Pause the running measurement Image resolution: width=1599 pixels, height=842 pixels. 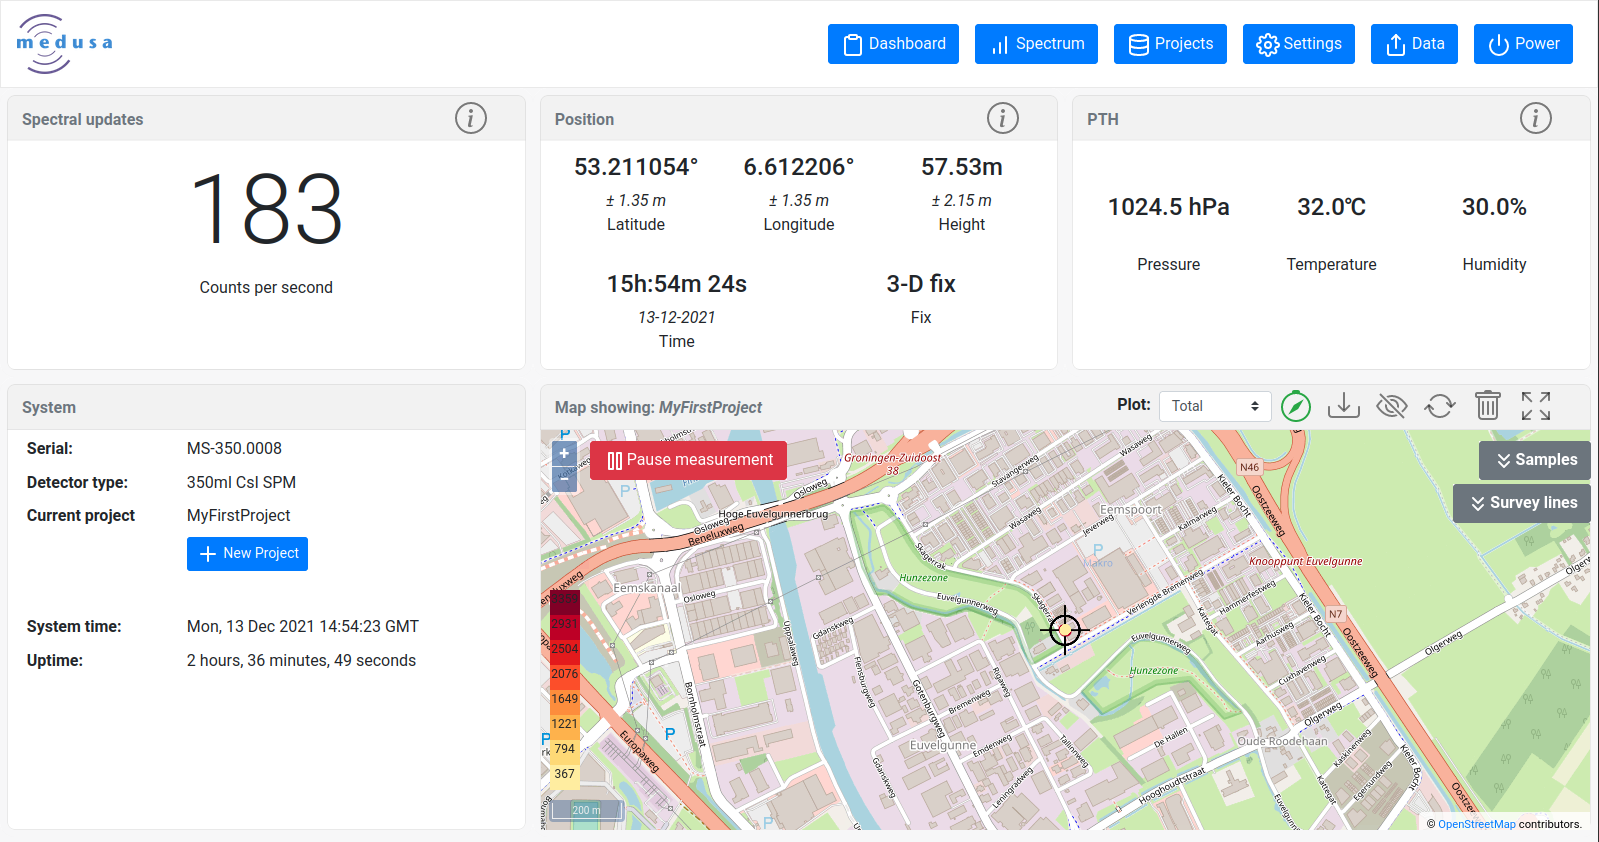point(688,460)
